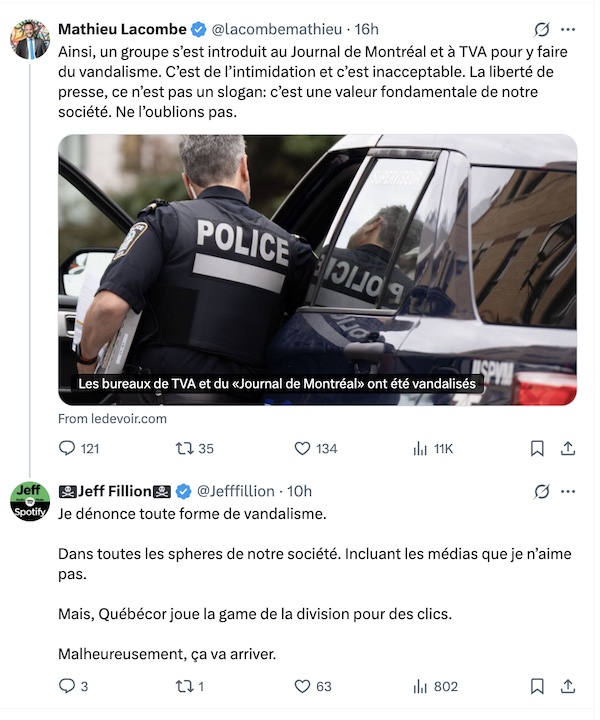
Task: Bookmark Jeff Fillion's reply
Action: click(537, 686)
